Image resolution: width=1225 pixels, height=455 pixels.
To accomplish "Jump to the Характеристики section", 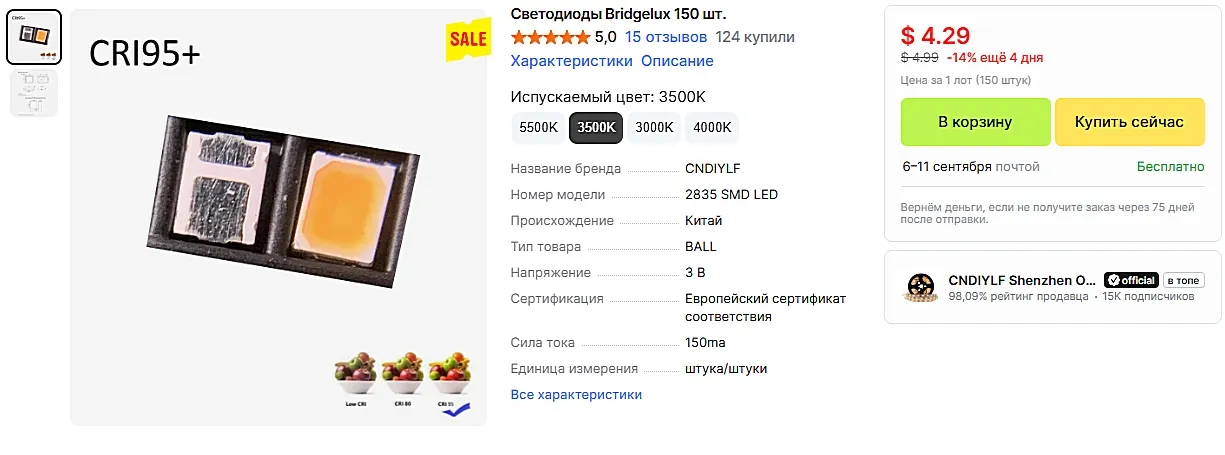I will click(571, 61).
